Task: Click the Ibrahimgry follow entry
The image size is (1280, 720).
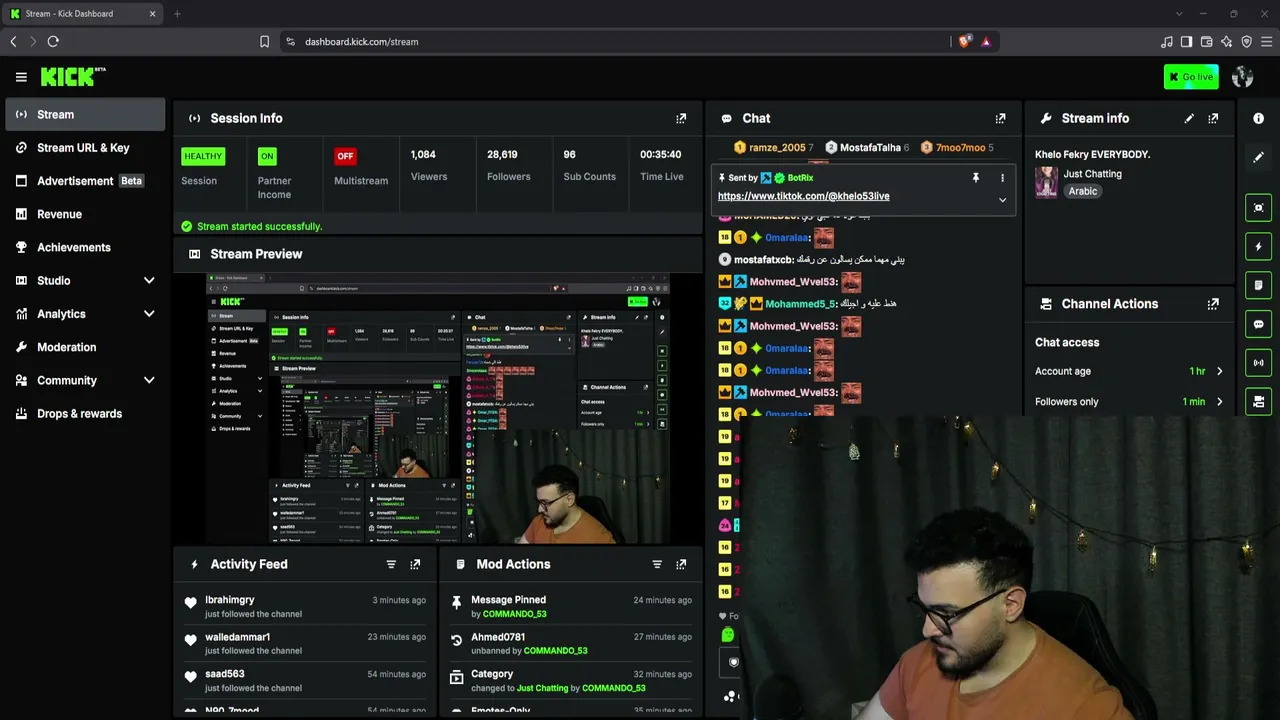Action: 305,607
